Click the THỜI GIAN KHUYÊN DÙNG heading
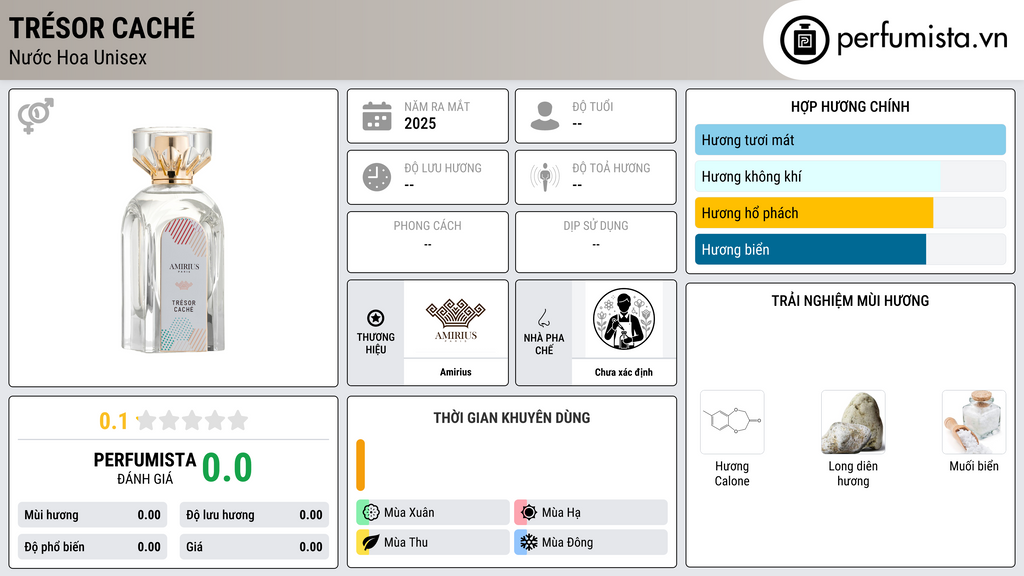Screen dimensions: 1024x576 point(512,418)
